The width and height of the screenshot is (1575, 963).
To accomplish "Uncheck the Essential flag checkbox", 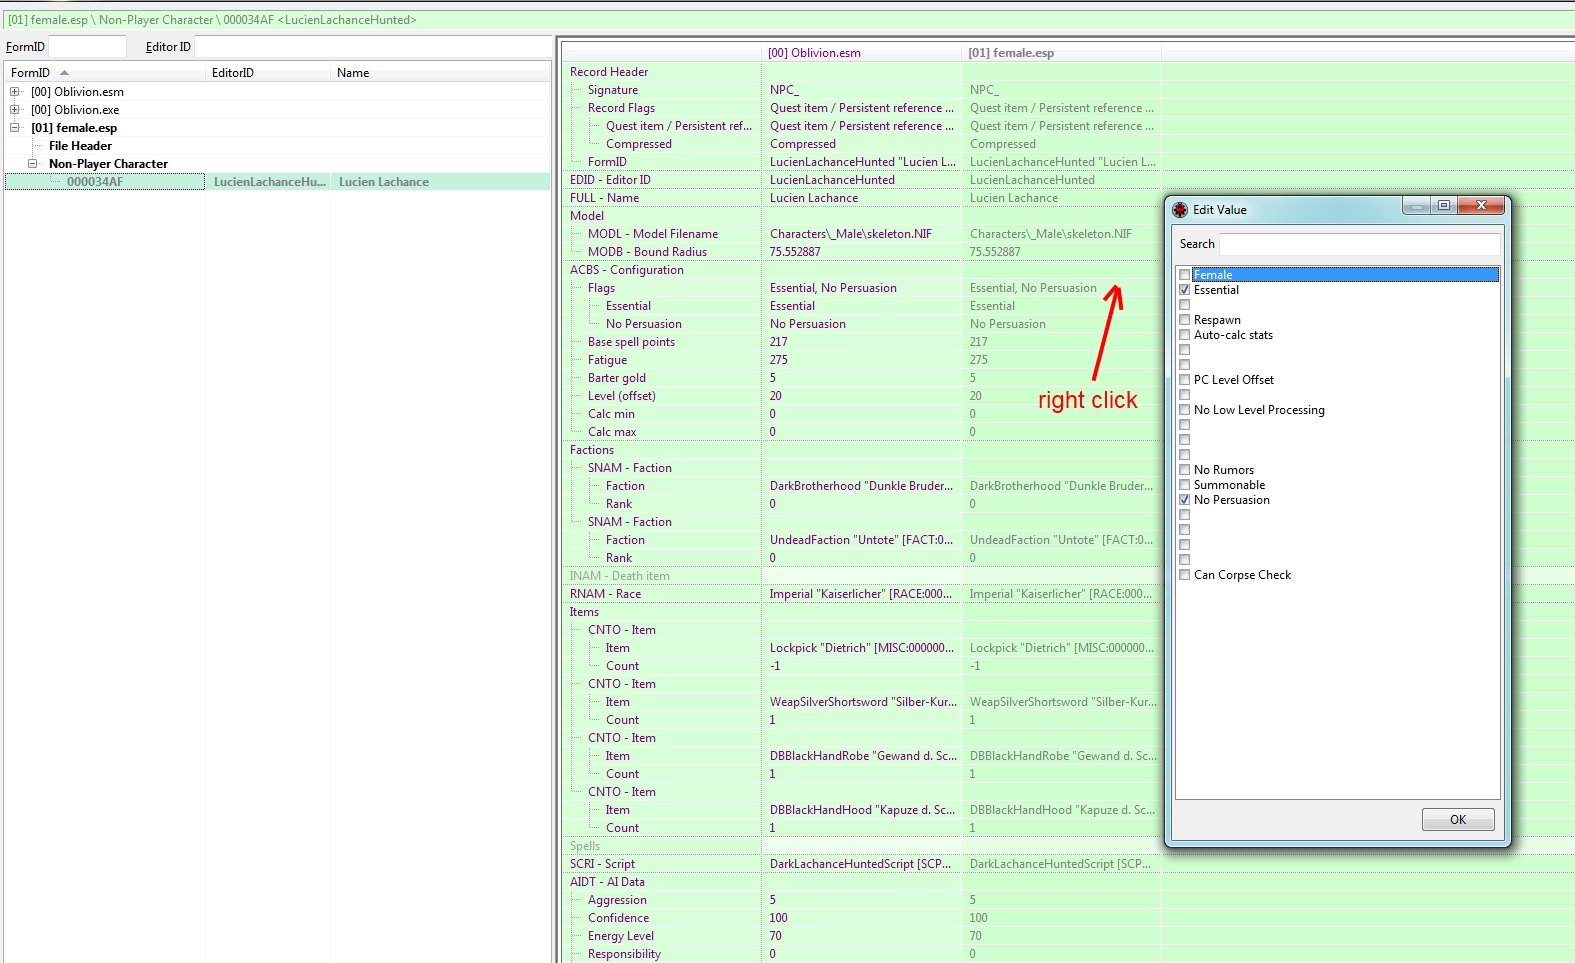I will coord(1185,290).
